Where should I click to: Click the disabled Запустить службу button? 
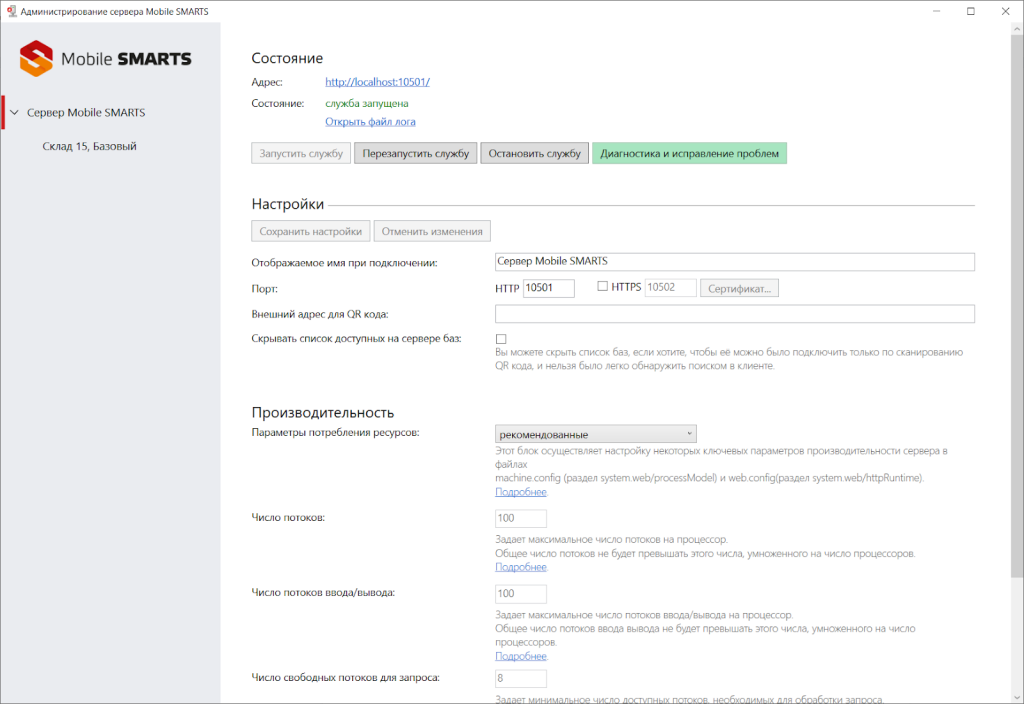tap(301, 153)
